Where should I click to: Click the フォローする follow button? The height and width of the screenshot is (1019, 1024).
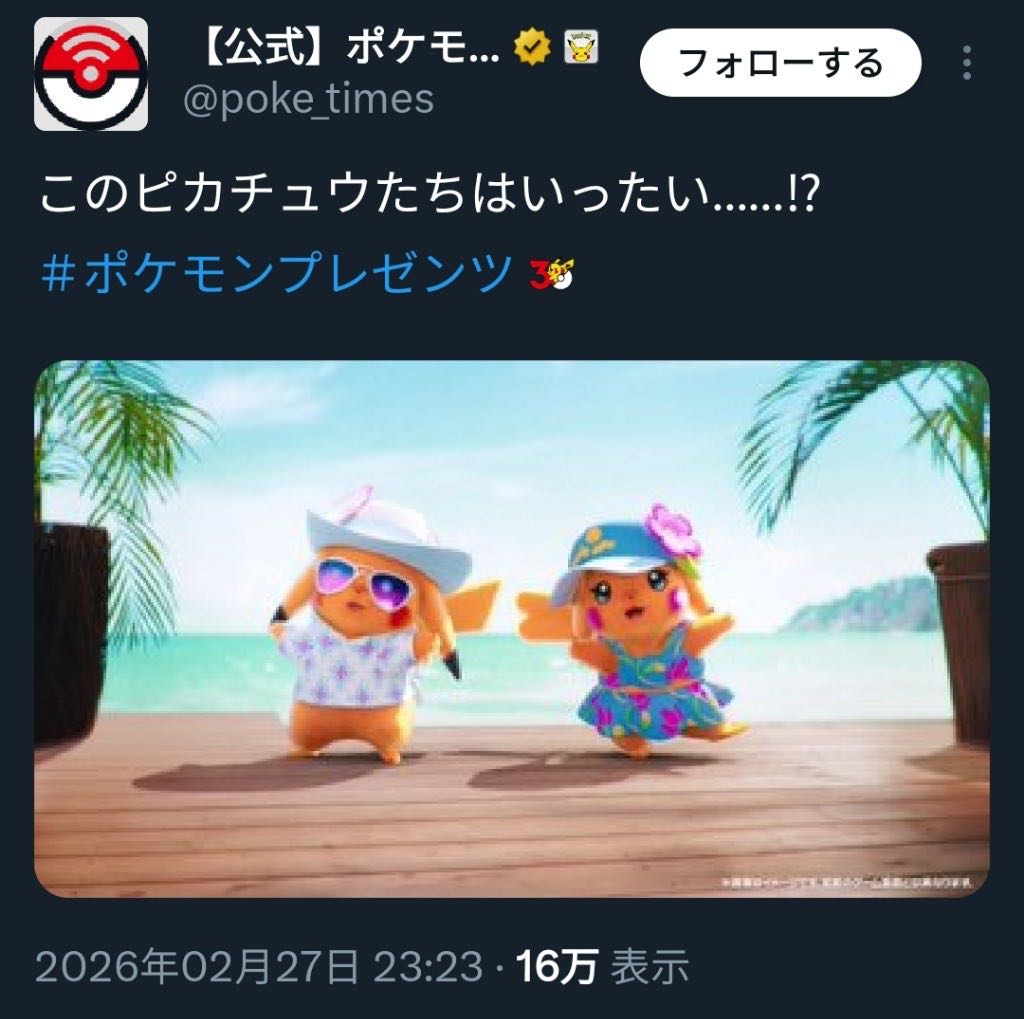pyautogui.click(x=780, y=63)
